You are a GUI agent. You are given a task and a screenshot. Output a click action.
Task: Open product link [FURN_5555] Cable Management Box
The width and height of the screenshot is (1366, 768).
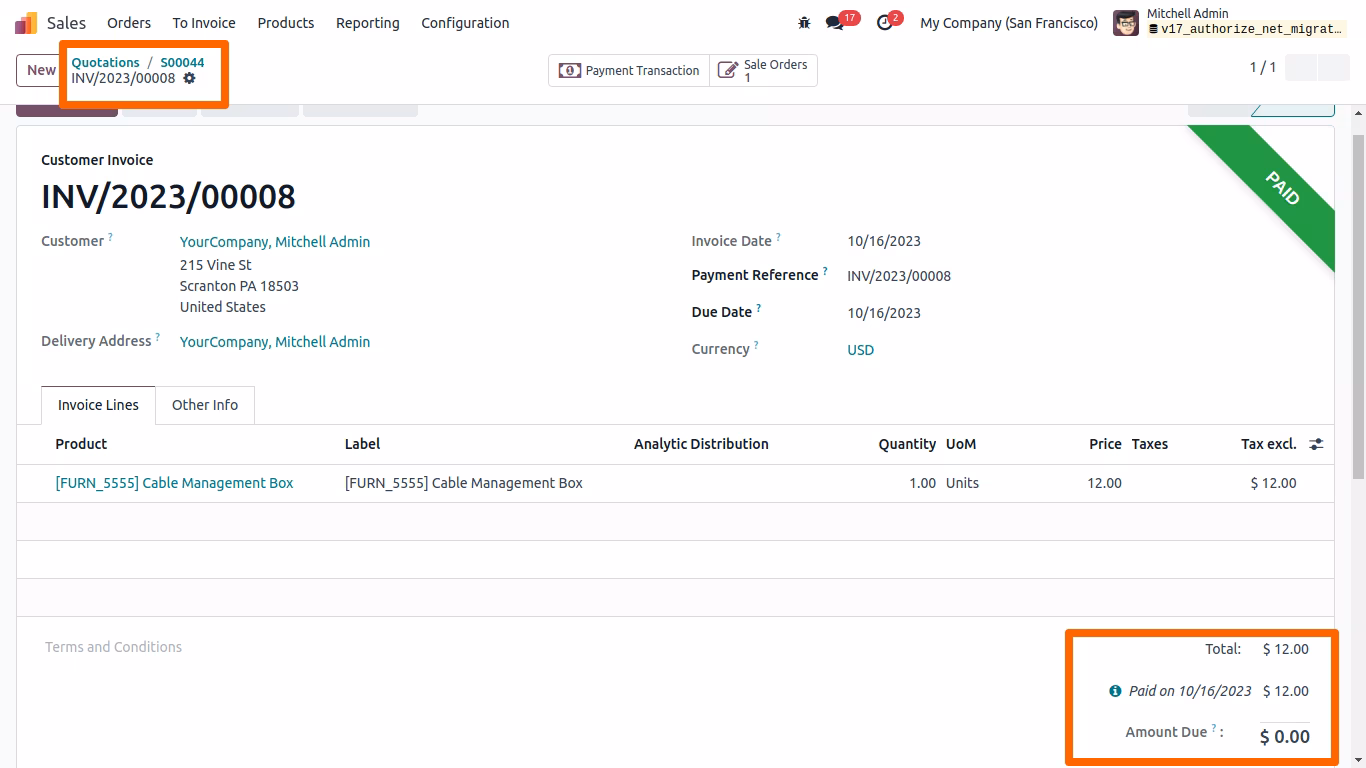point(175,483)
